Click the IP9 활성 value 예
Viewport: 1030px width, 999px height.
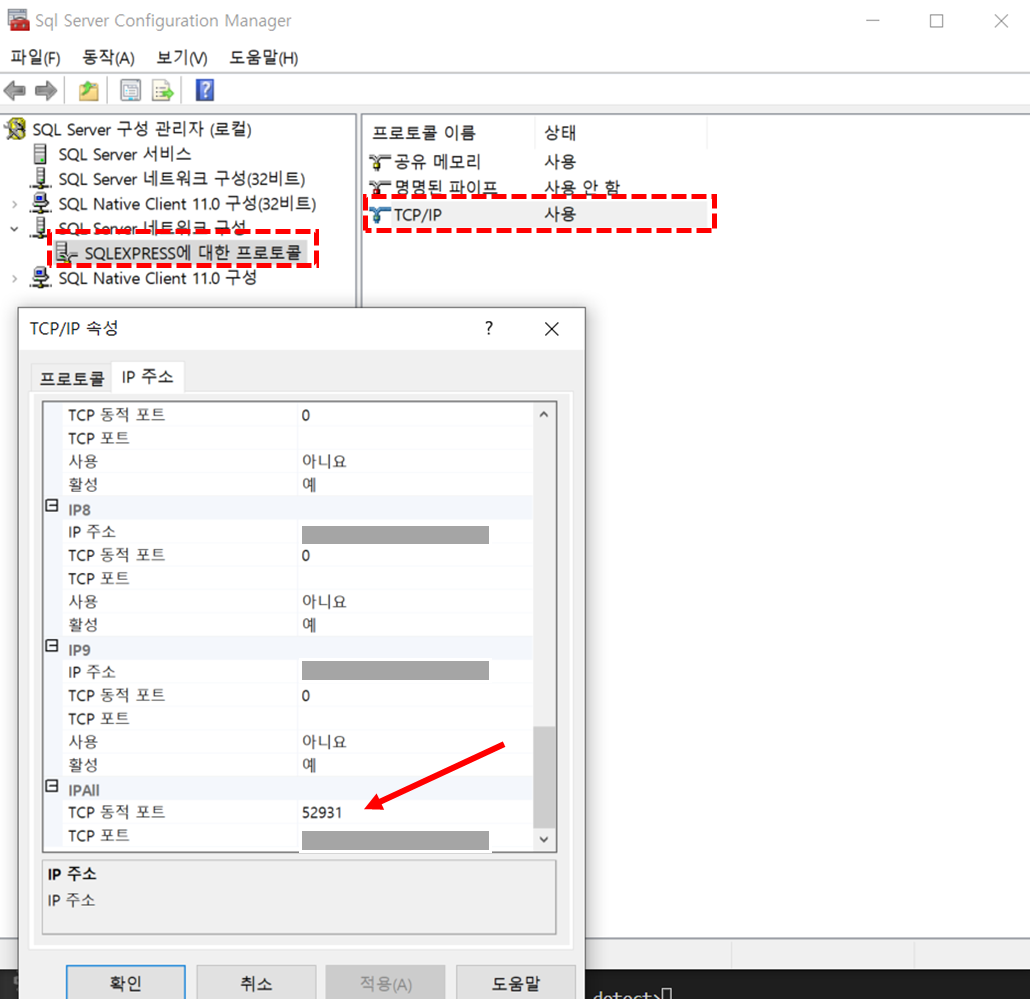309,765
